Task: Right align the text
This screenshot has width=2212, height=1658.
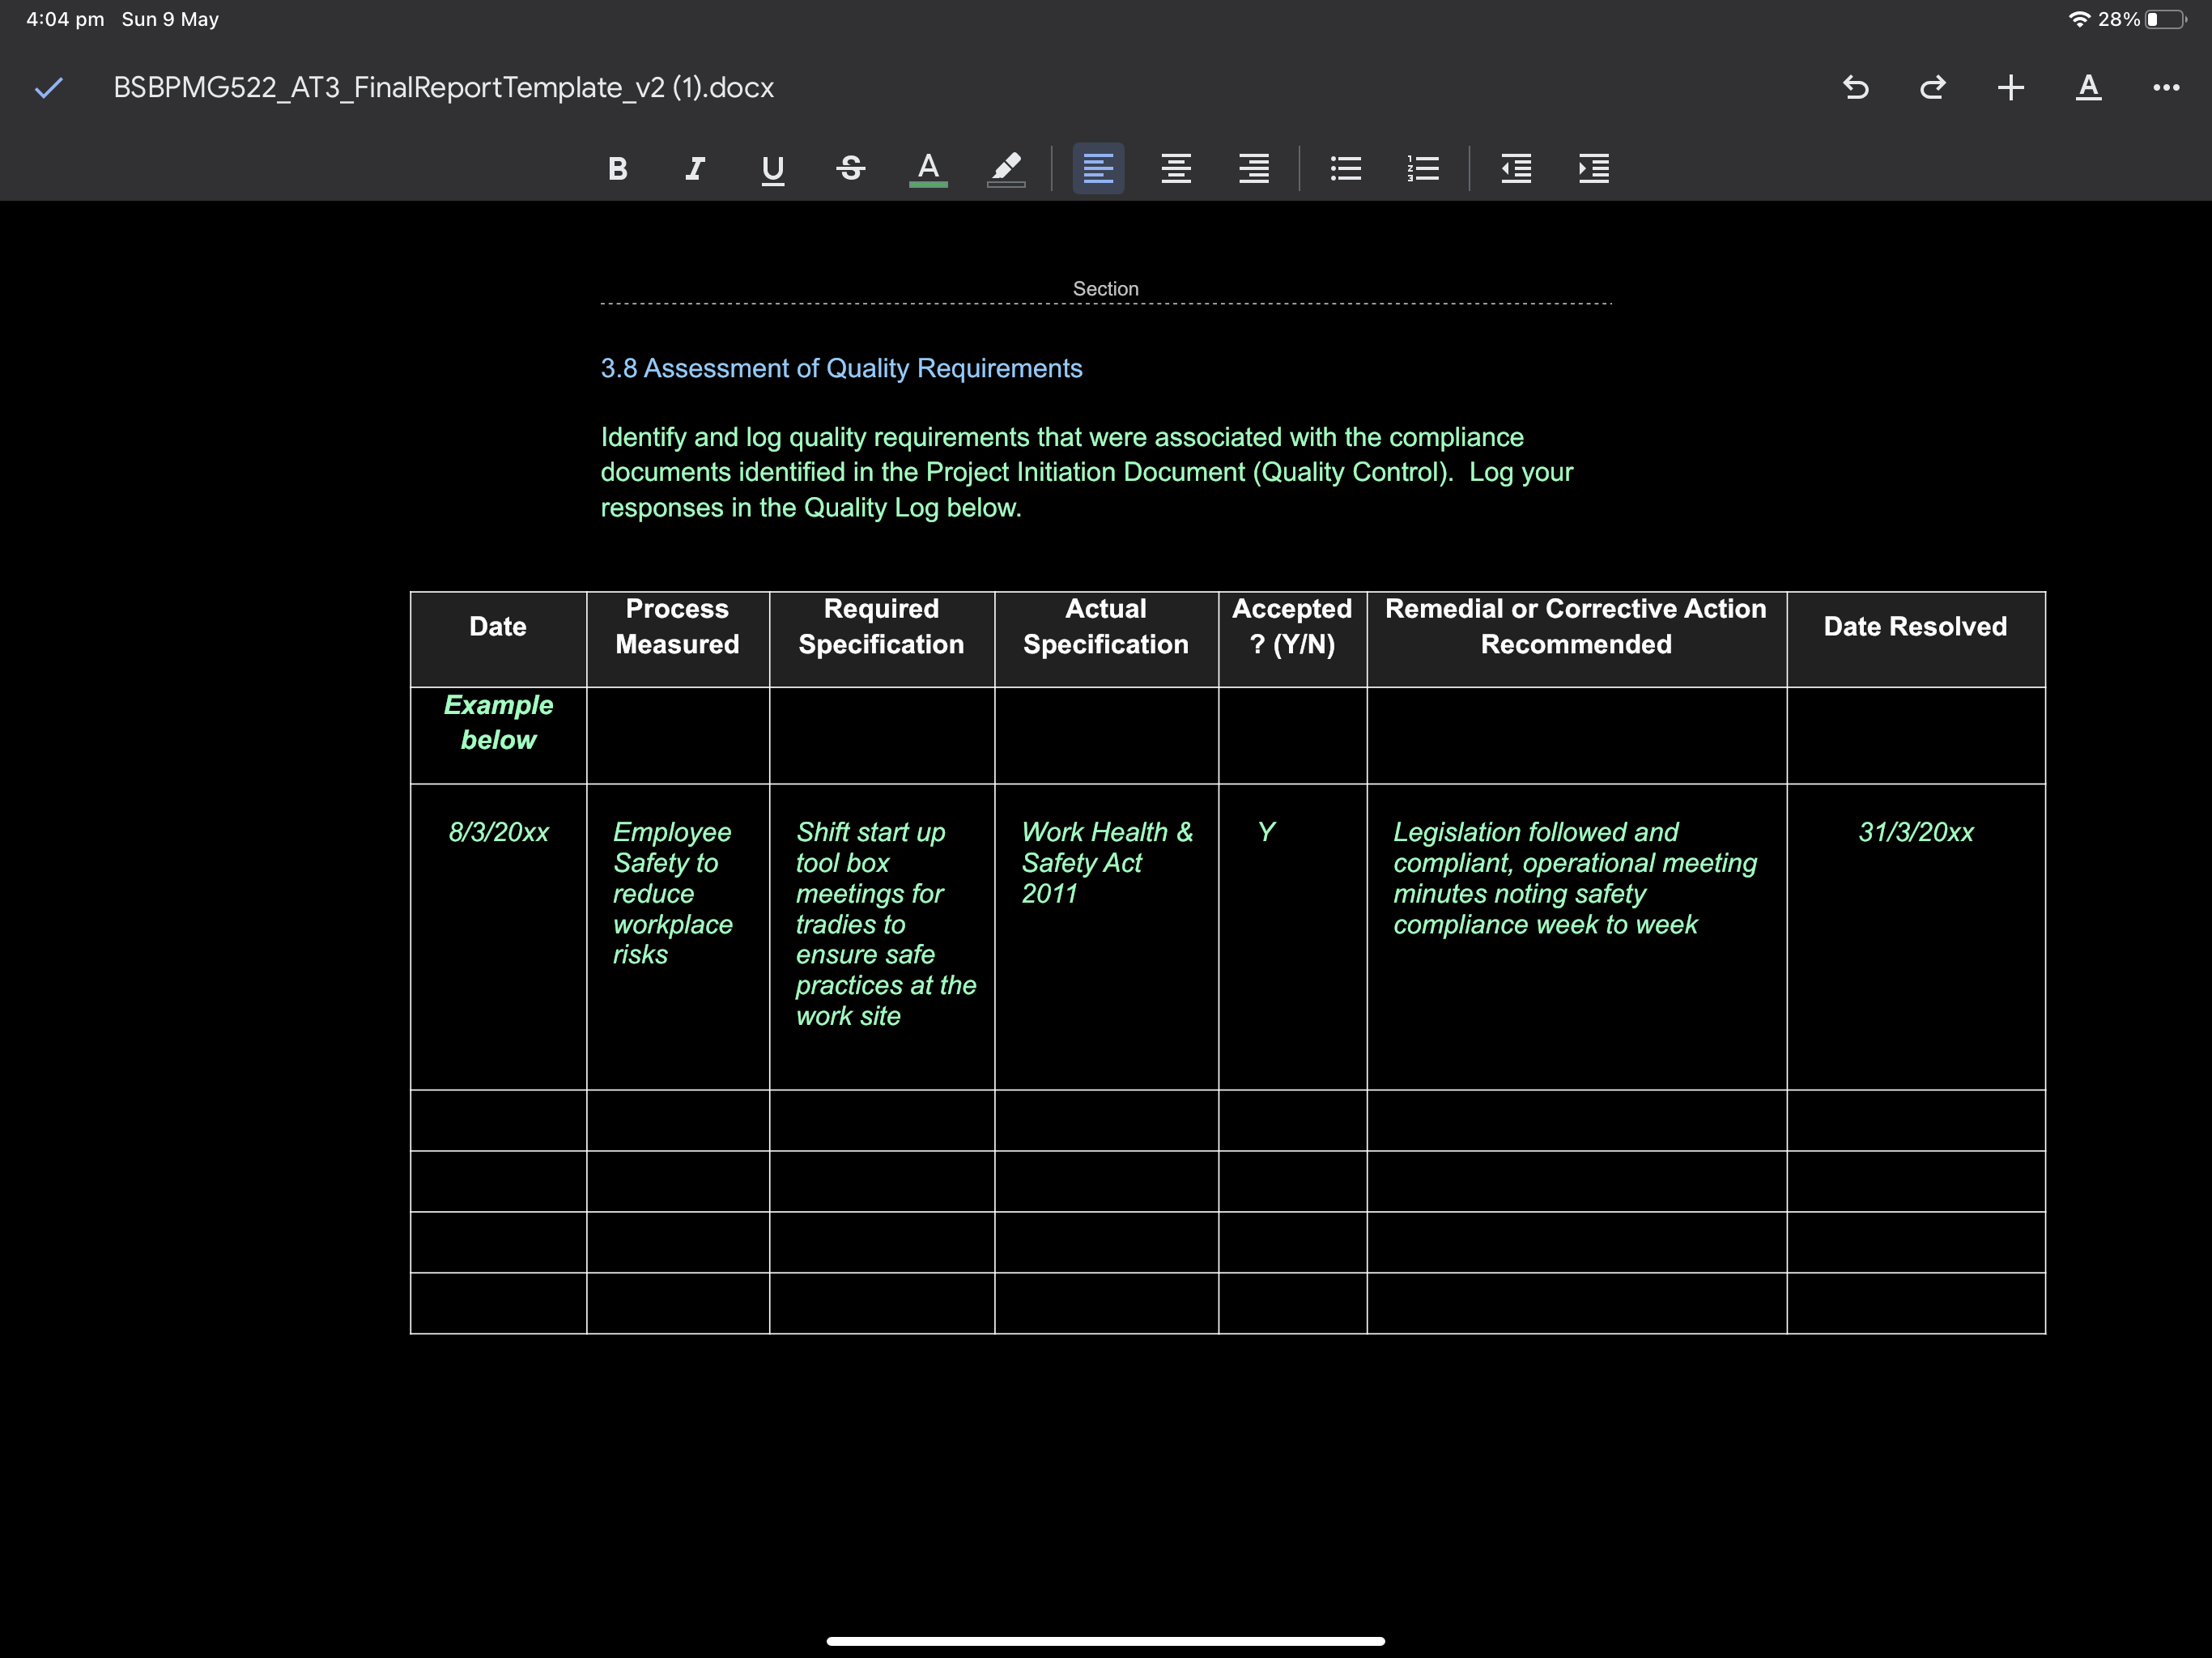Action: click(x=1254, y=168)
